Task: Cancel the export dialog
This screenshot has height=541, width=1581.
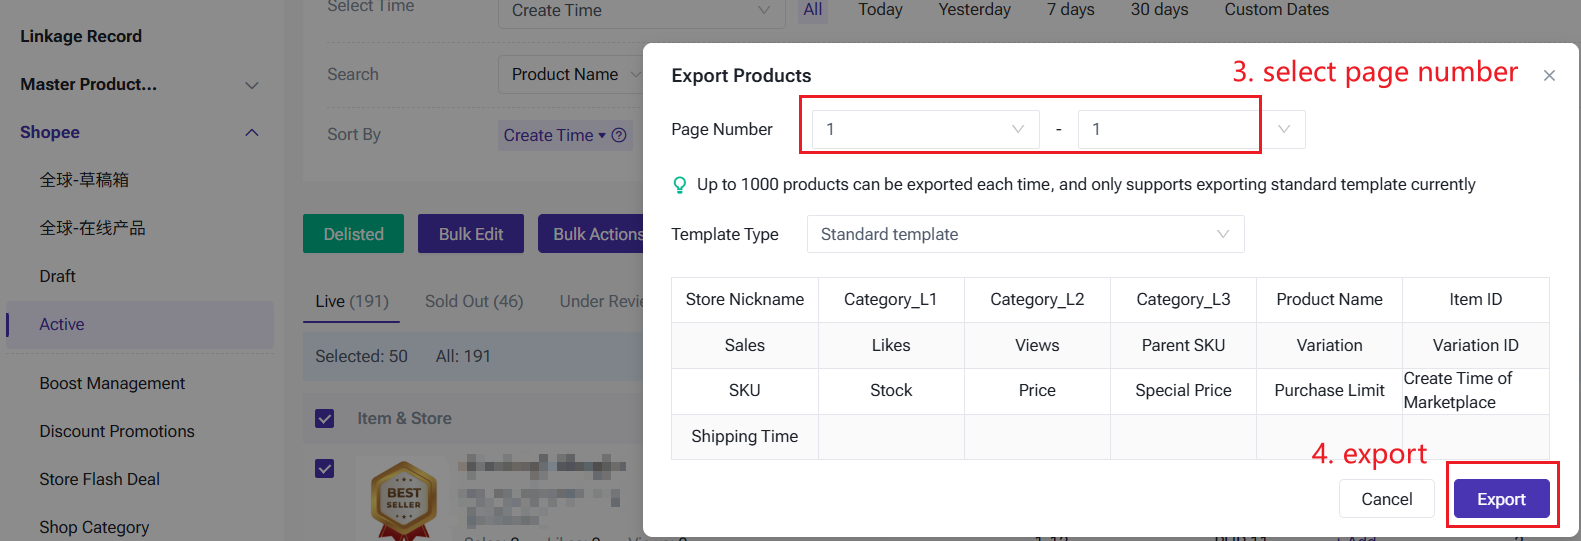Action: tap(1386, 499)
